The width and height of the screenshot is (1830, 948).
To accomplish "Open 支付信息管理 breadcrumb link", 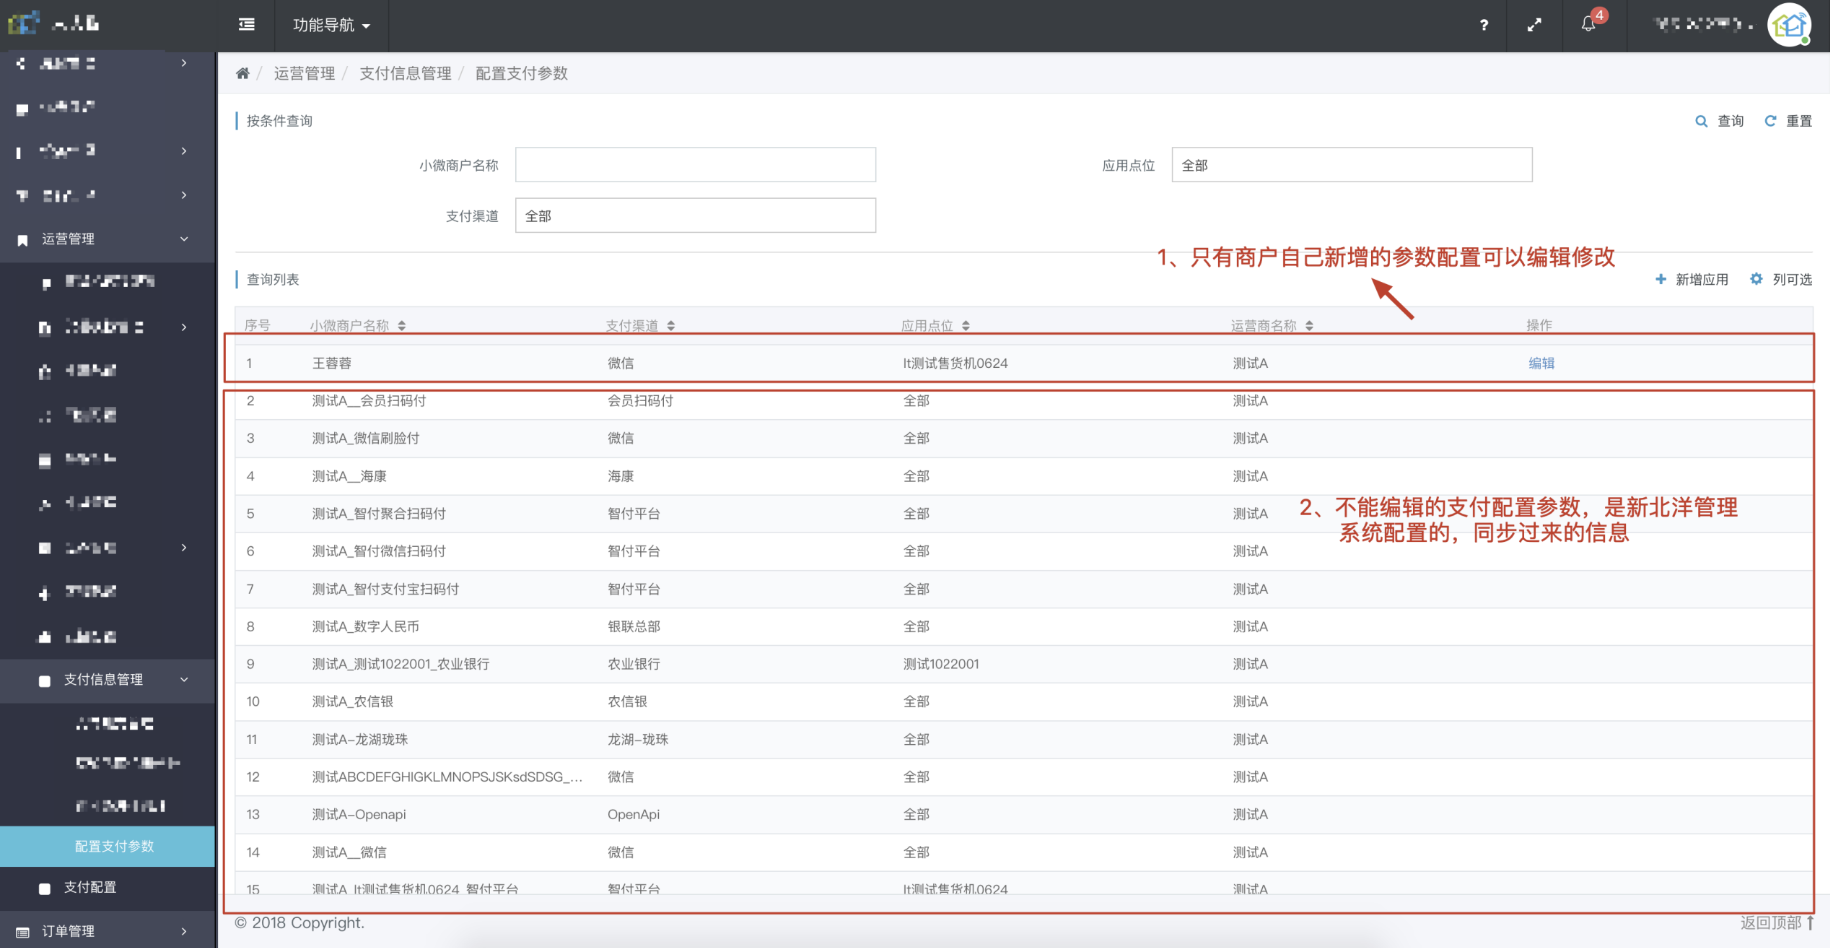I will 405,73.
